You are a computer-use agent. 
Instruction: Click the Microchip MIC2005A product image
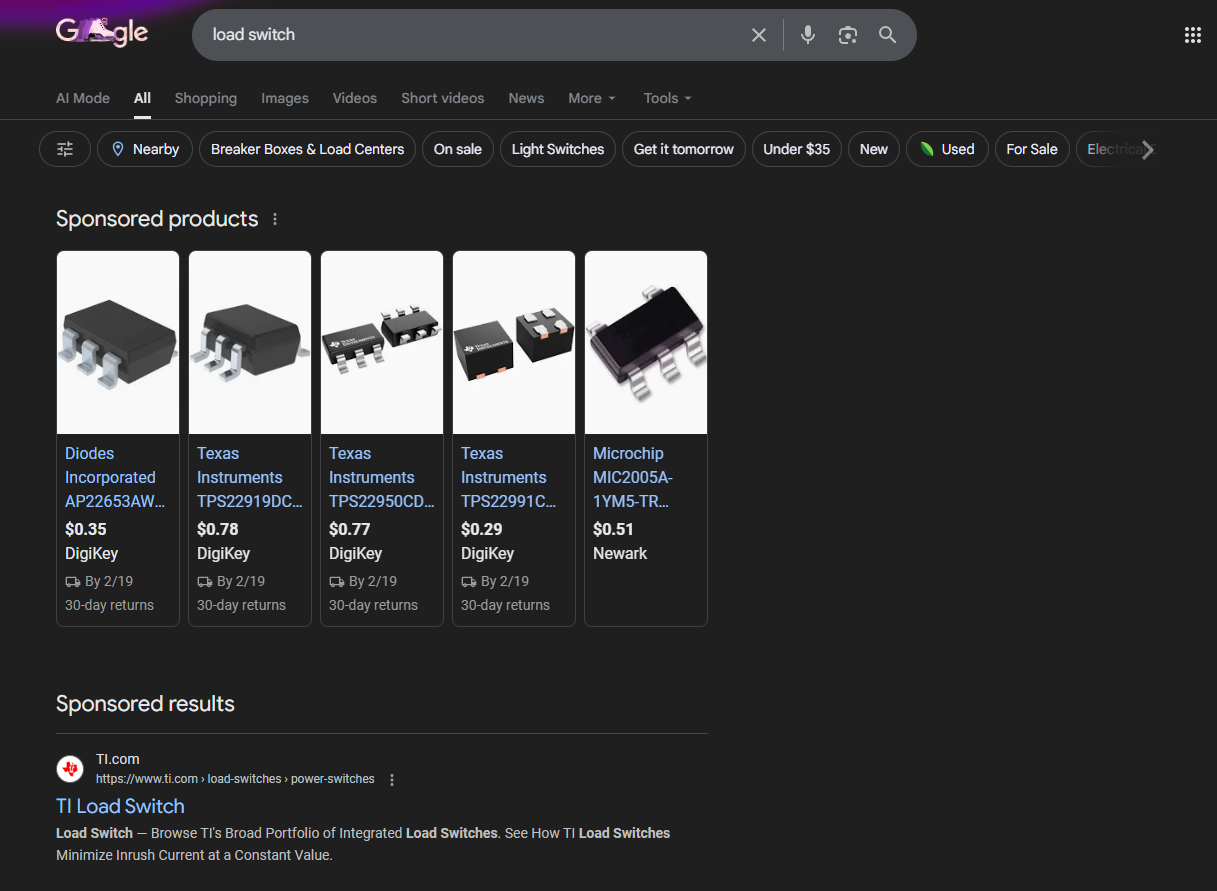pyautogui.click(x=645, y=342)
